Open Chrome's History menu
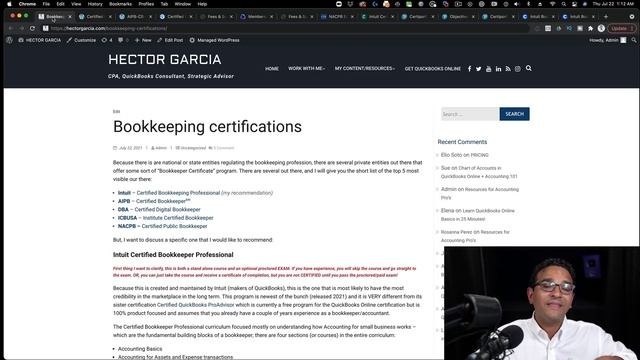The image size is (640, 360). 95,4
